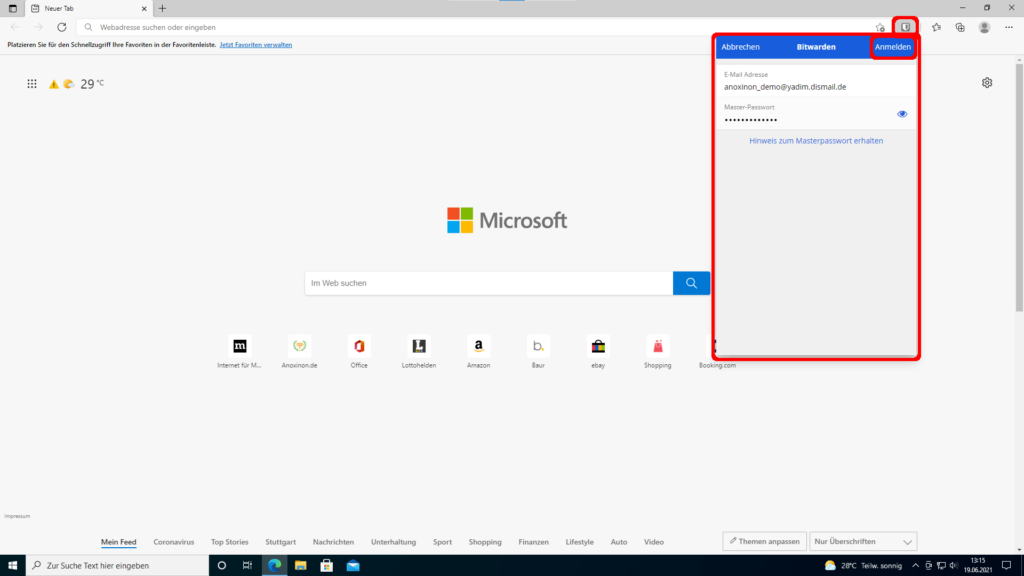
Task: Select the Auto feed tab
Action: click(618, 542)
